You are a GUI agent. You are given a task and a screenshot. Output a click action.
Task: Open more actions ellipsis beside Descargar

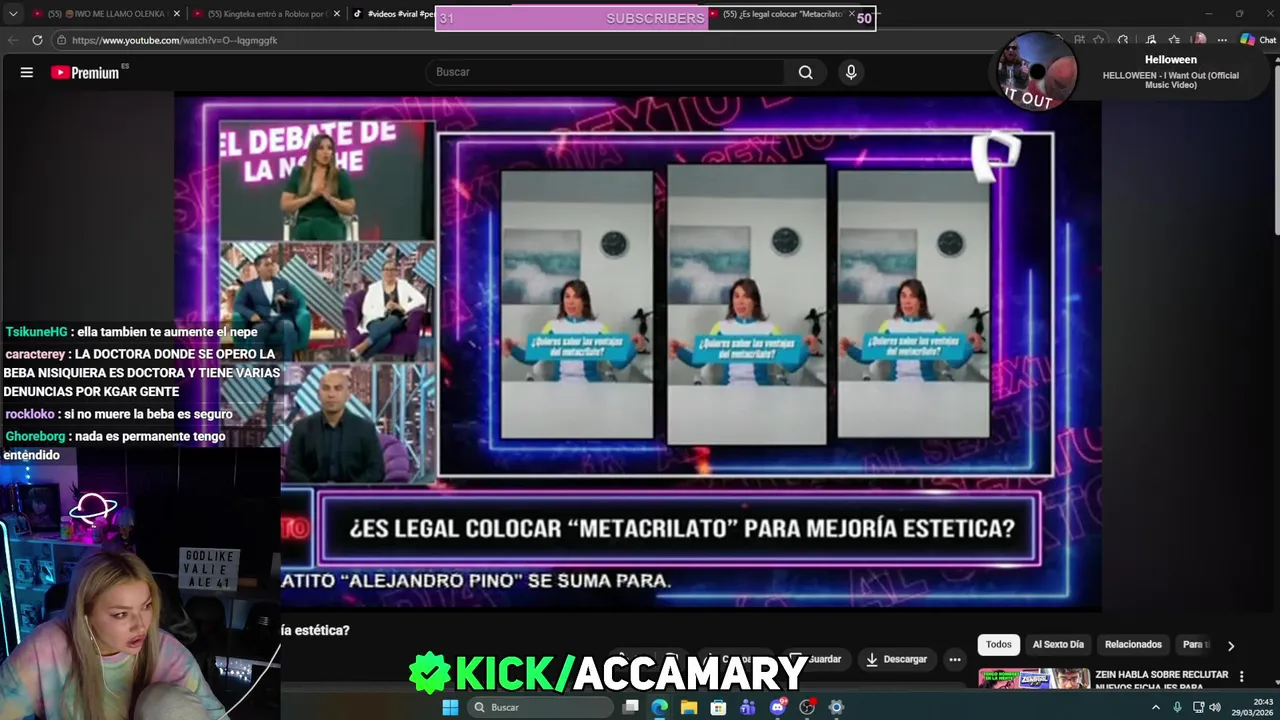click(x=955, y=659)
